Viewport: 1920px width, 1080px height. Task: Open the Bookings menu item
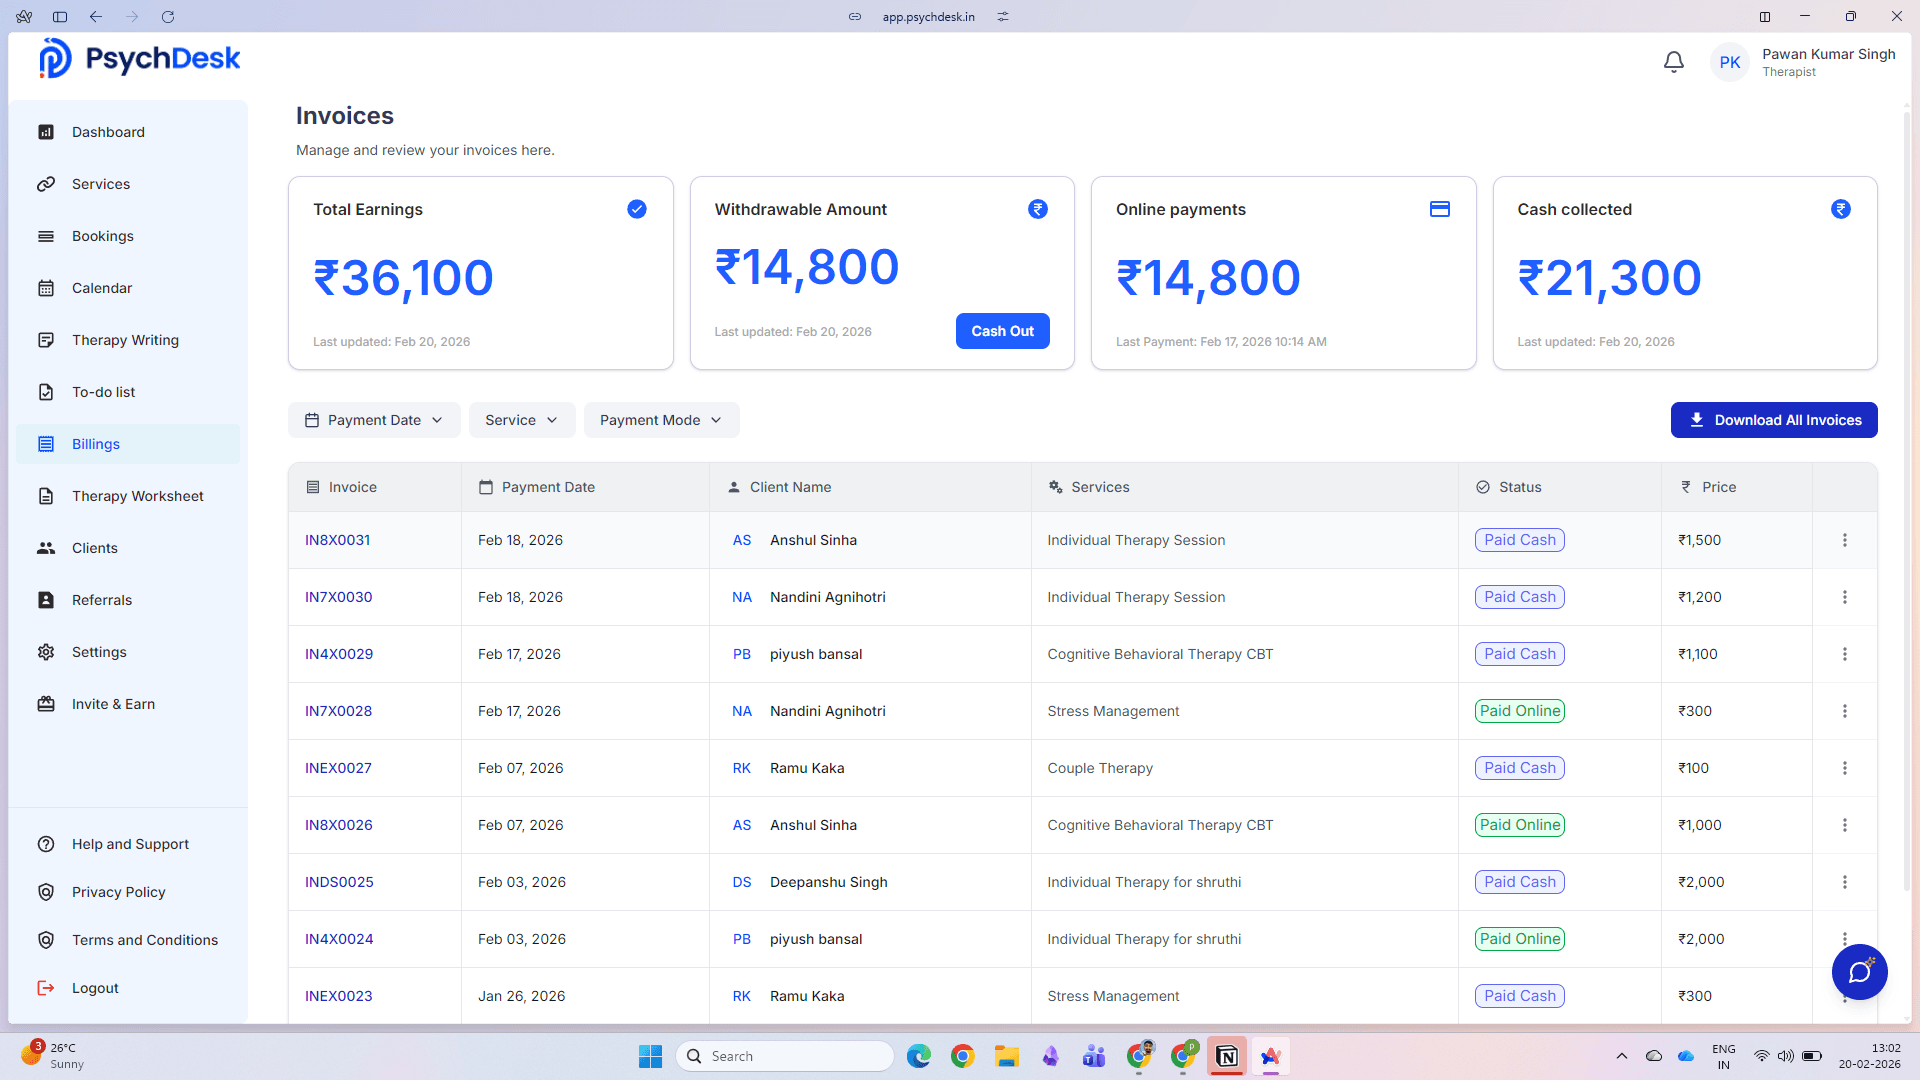pyautogui.click(x=103, y=236)
